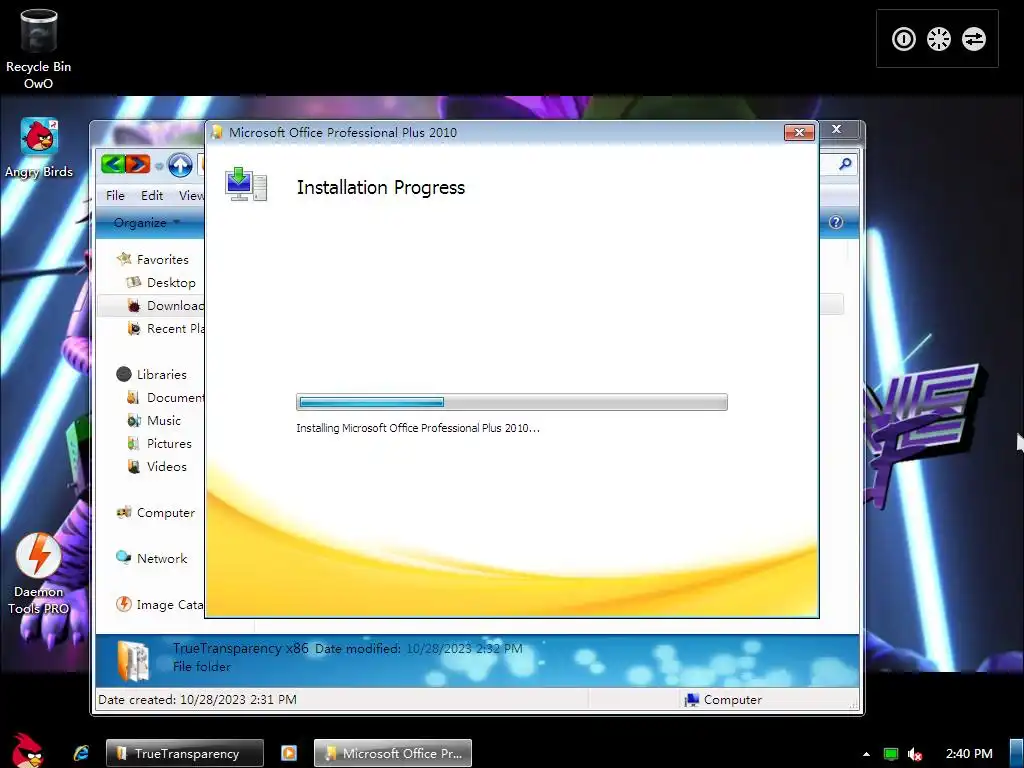Click the swap arrows icon in top-right widget
The height and width of the screenshot is (768, 1024).
[974, 39]
